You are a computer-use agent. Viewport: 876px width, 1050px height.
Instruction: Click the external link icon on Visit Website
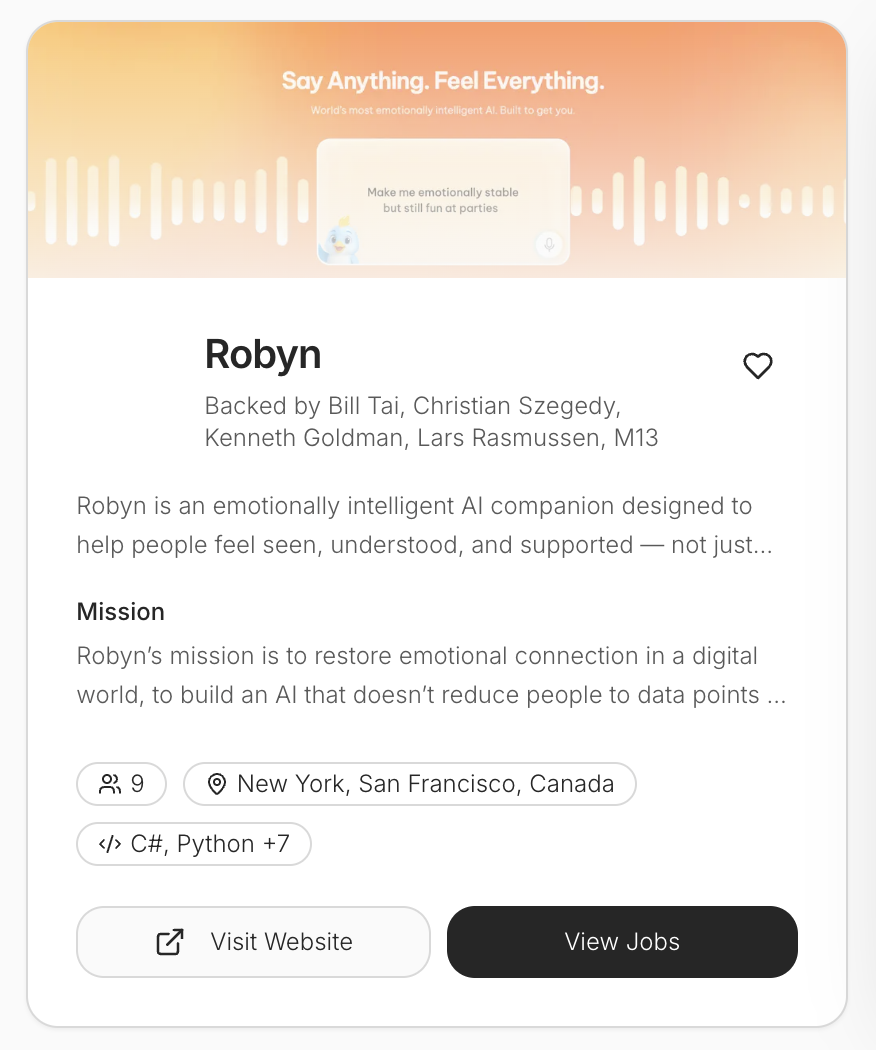[171, 941]
